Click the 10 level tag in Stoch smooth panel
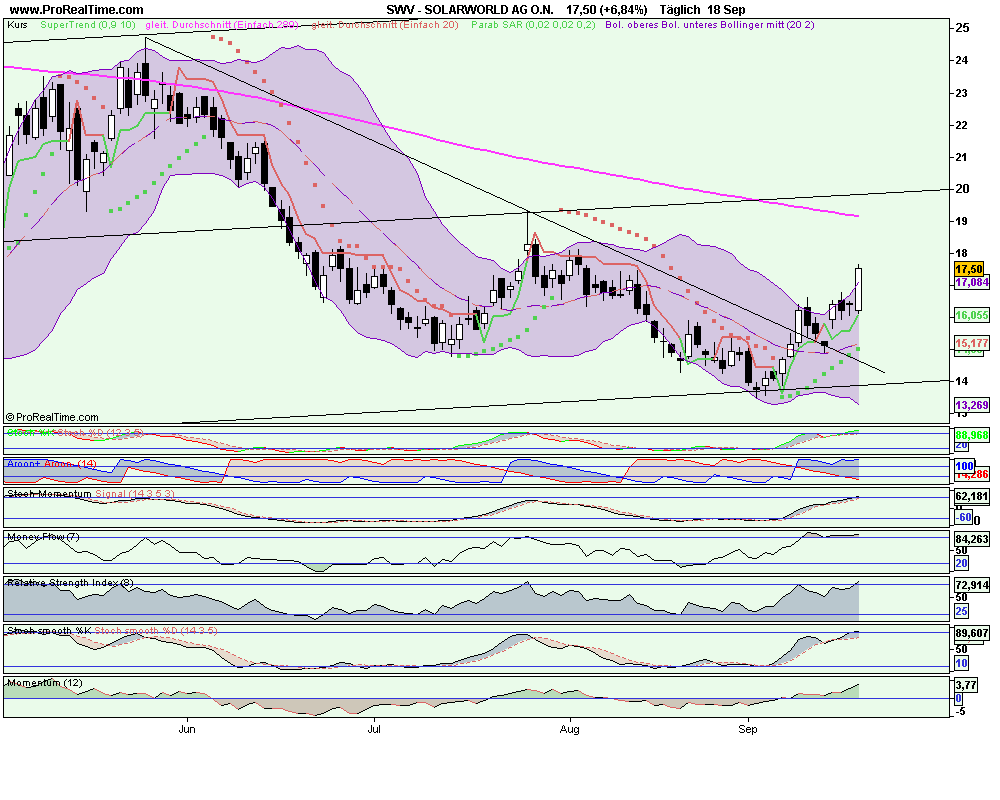1000x800 pixels. (961, 663)
